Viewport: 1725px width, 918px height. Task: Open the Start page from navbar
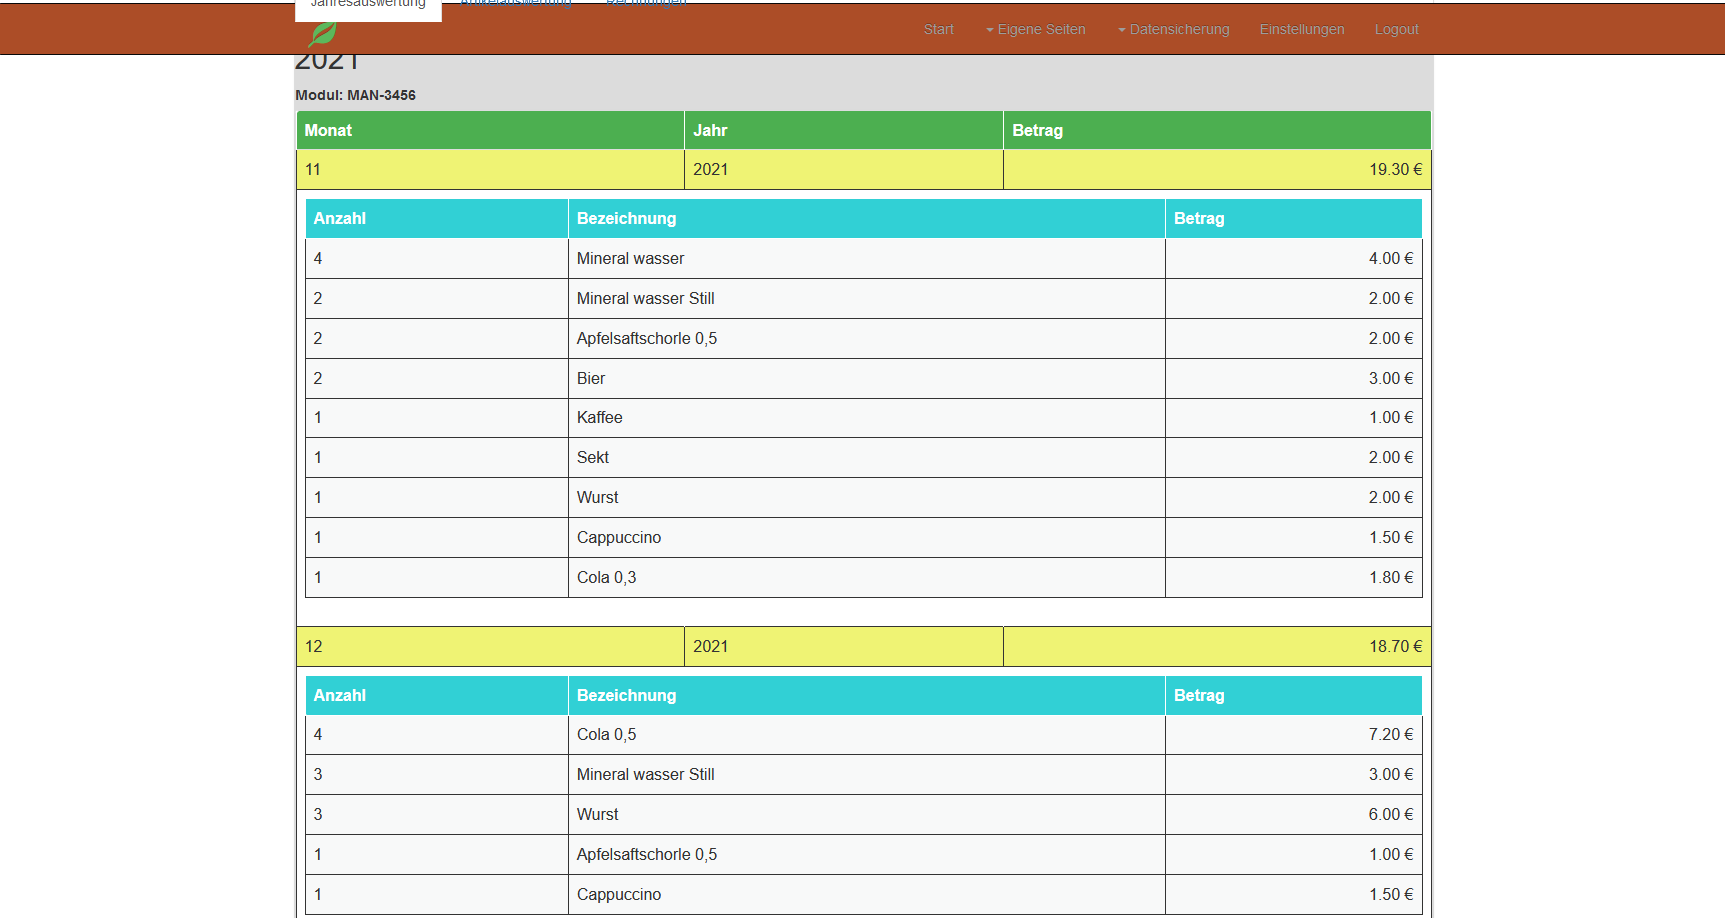(938, 29)
